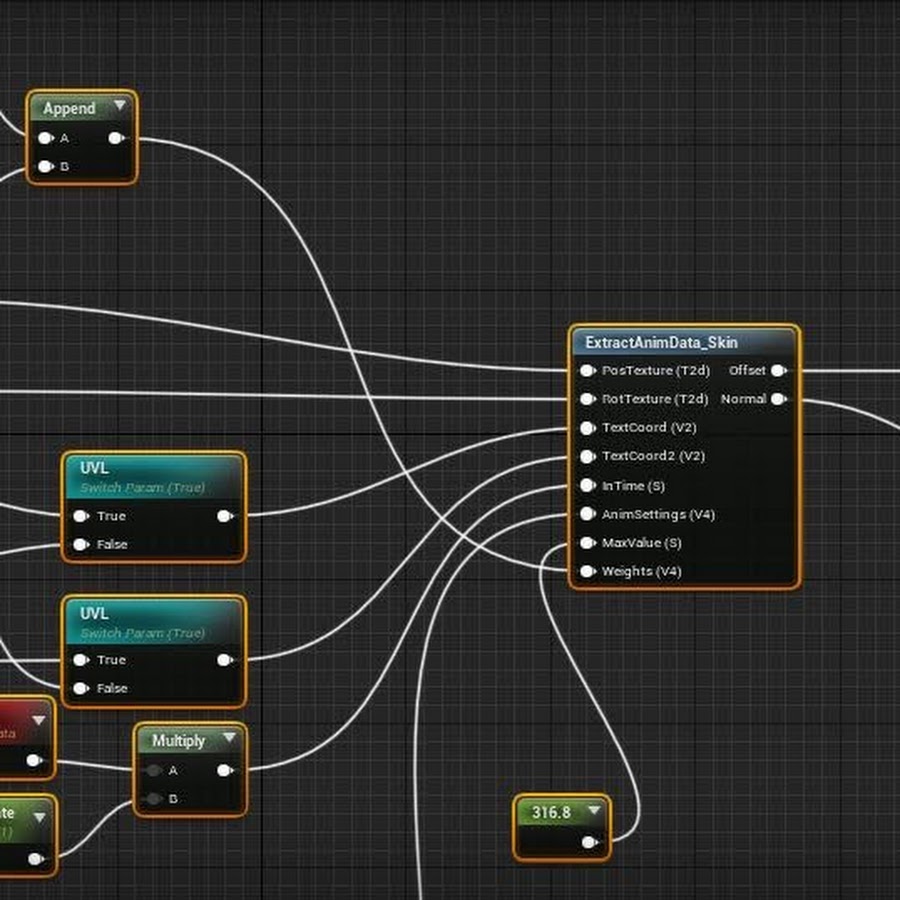Select the TextCoord (V2) input pin
The image size is (900, 900).
tap(587, 428)
